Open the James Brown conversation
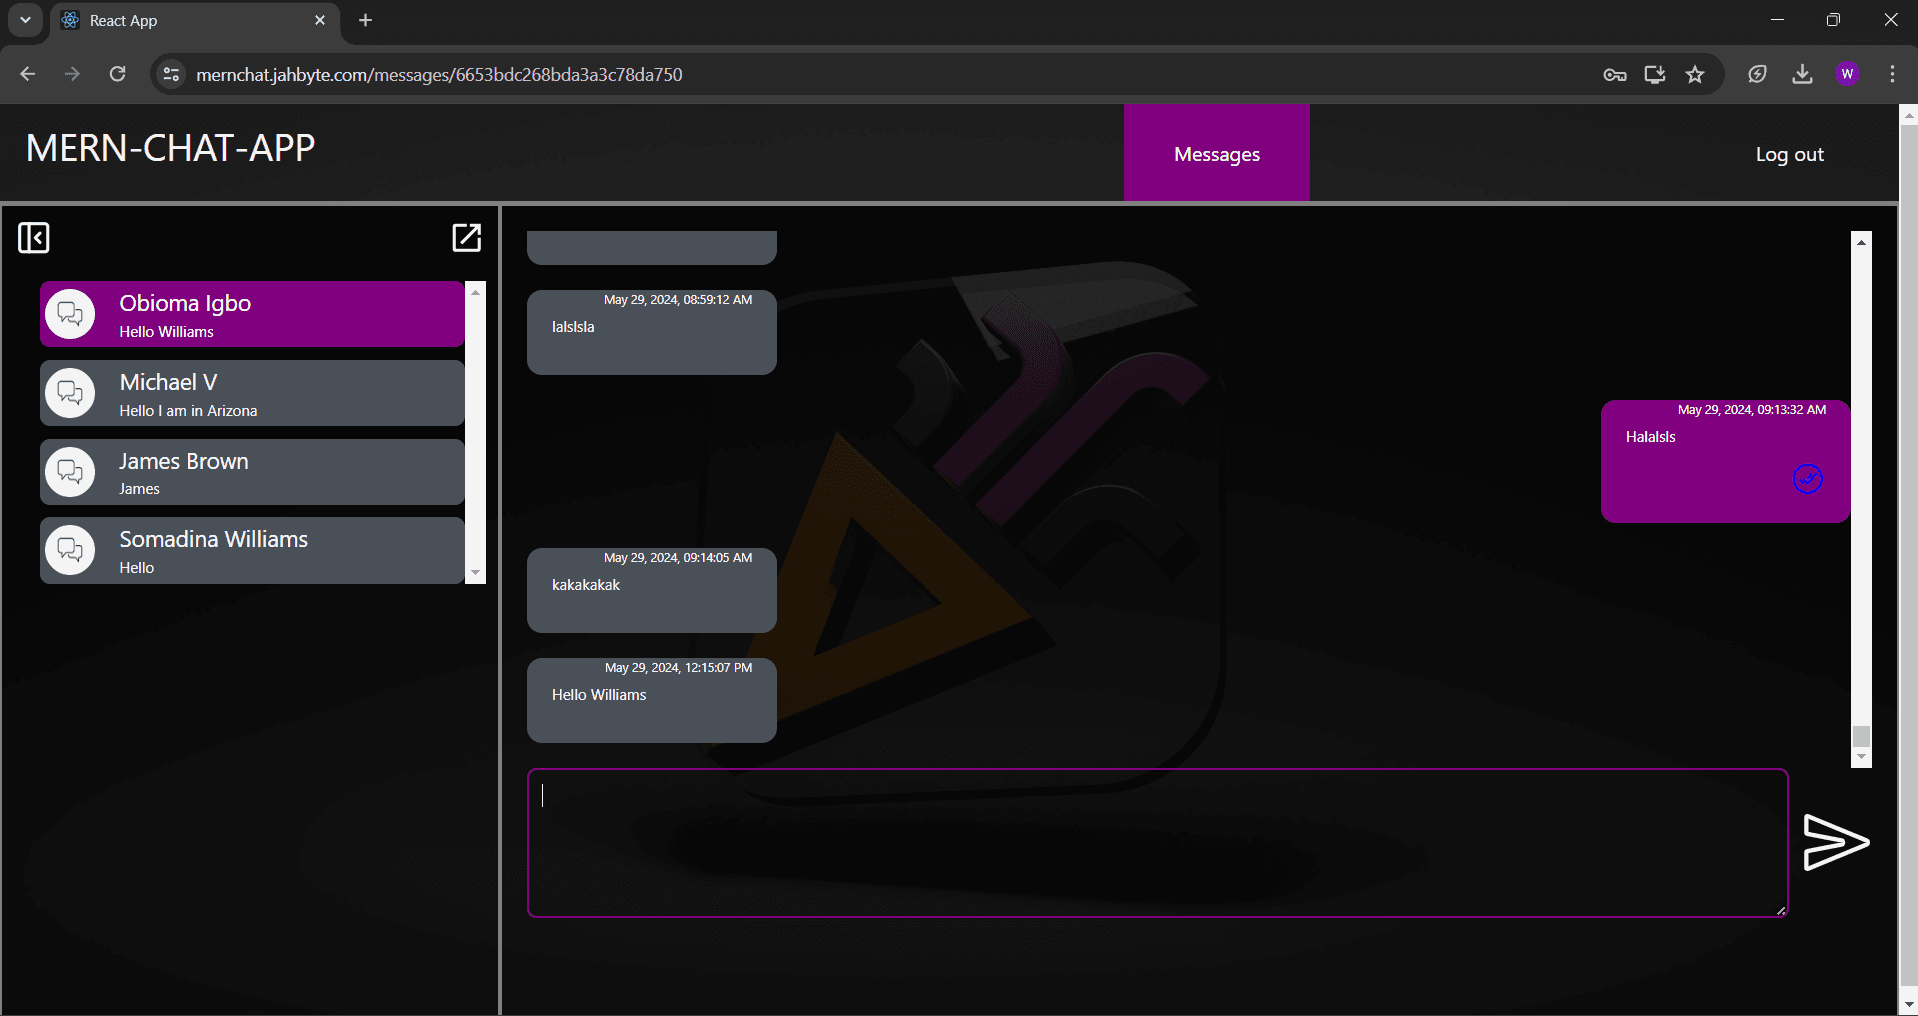Viewport: 1918px width, 1016px height. (252, 471)
